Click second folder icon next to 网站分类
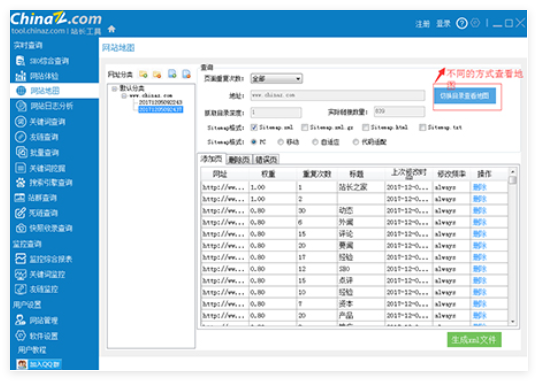Image resolution: width=538 pixels, height=381 pixels. [157, 74]
